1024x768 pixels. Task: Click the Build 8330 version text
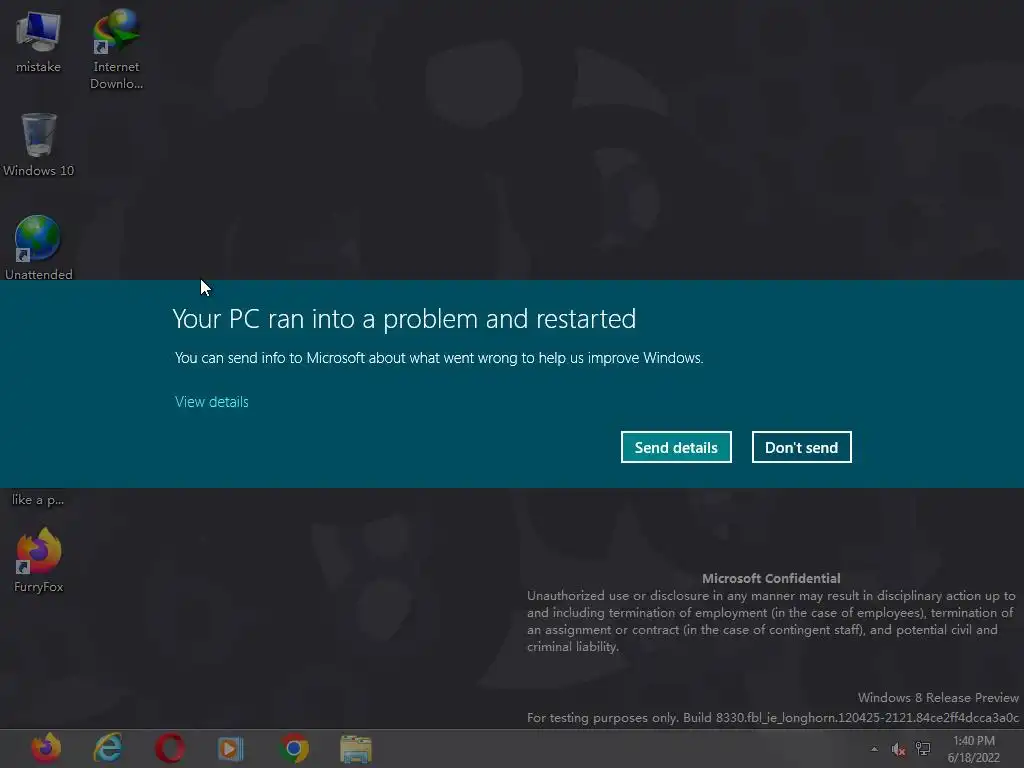773,718
